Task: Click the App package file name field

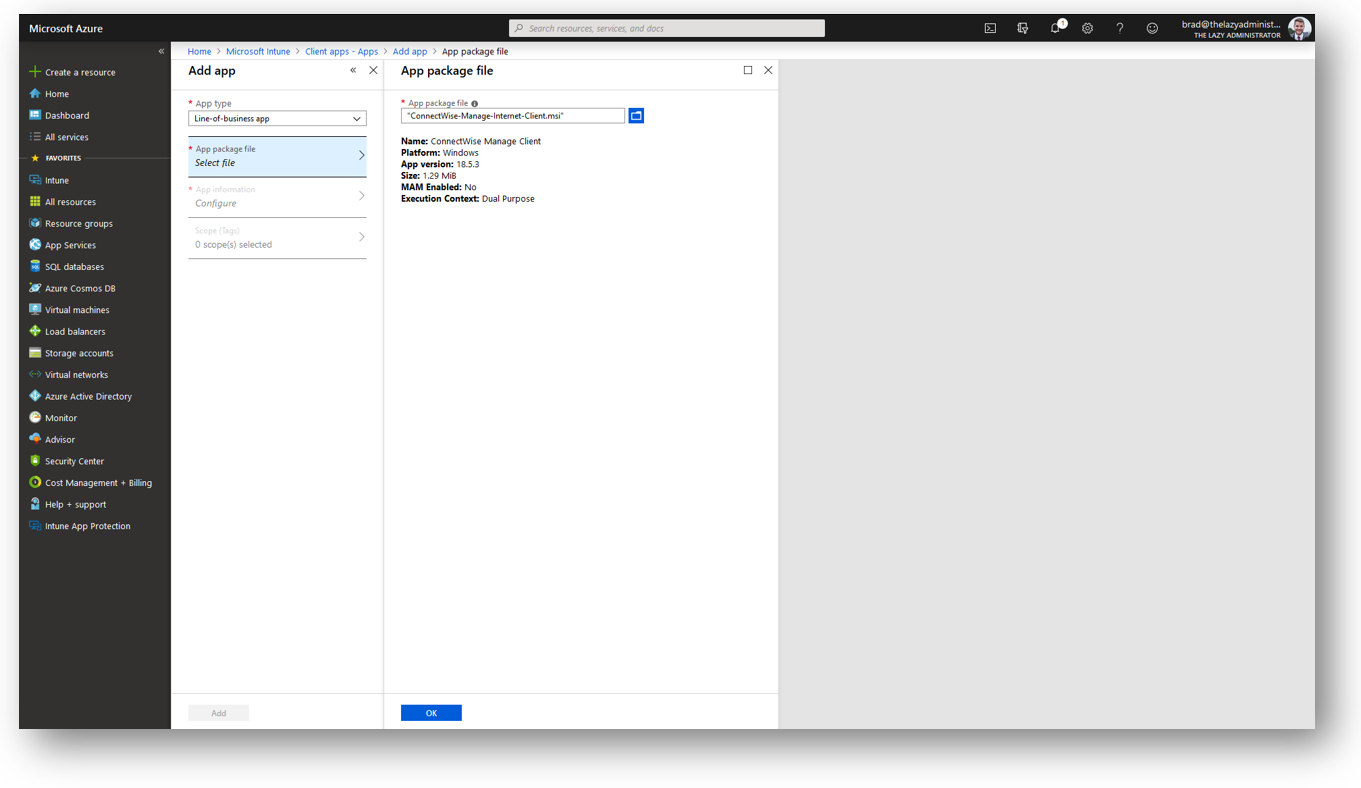Action: 513,116
